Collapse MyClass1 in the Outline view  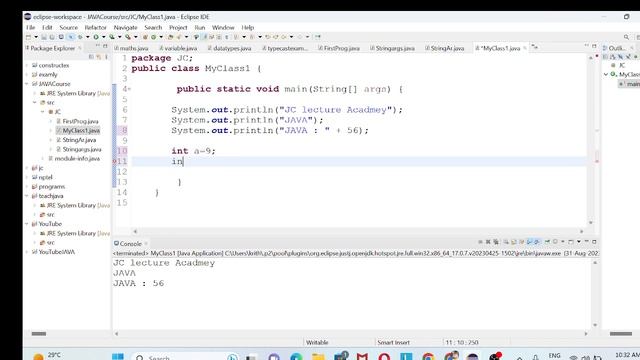coord(606,74)
